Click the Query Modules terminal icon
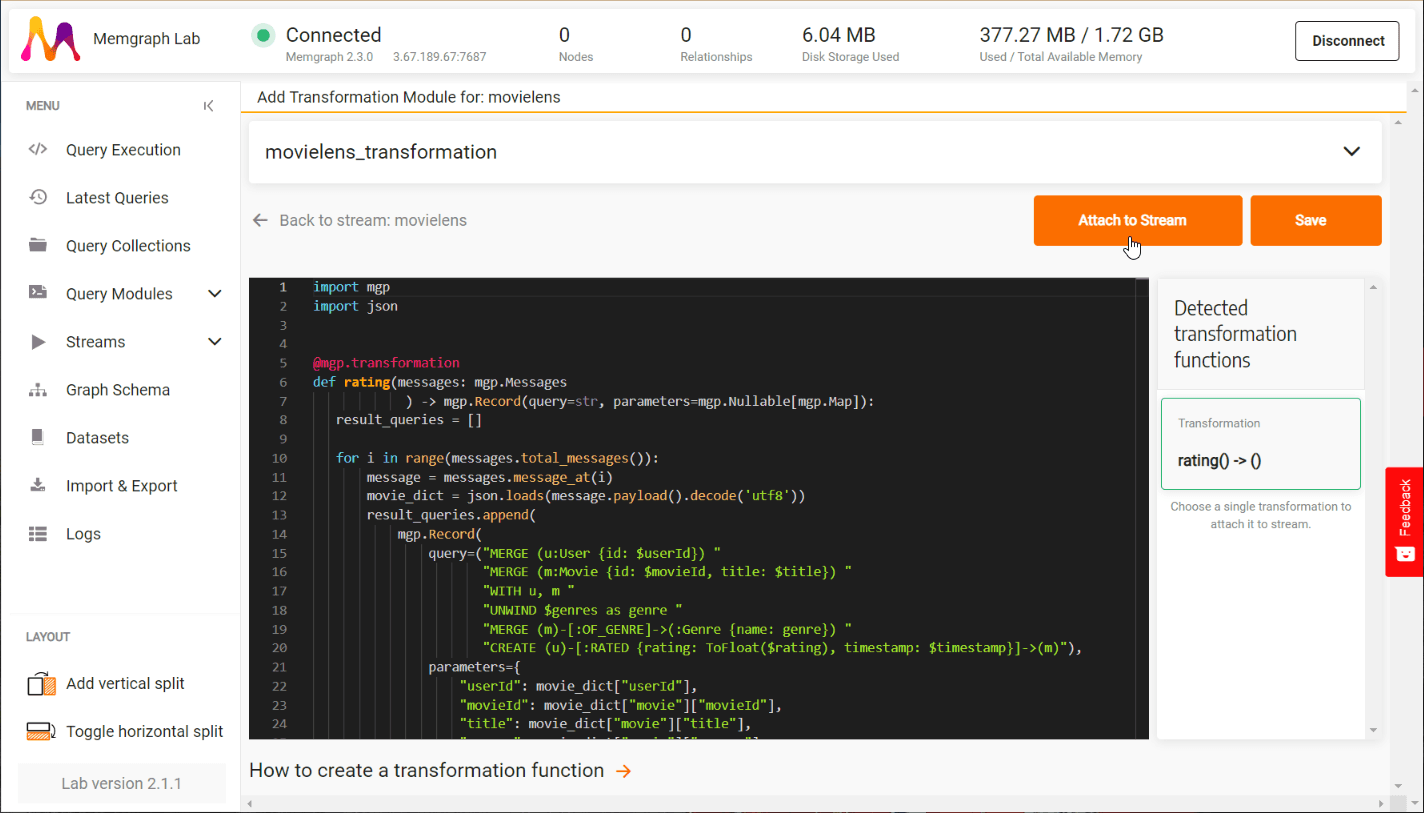The width and height of the screenshot is (1424, 813). 38,294
